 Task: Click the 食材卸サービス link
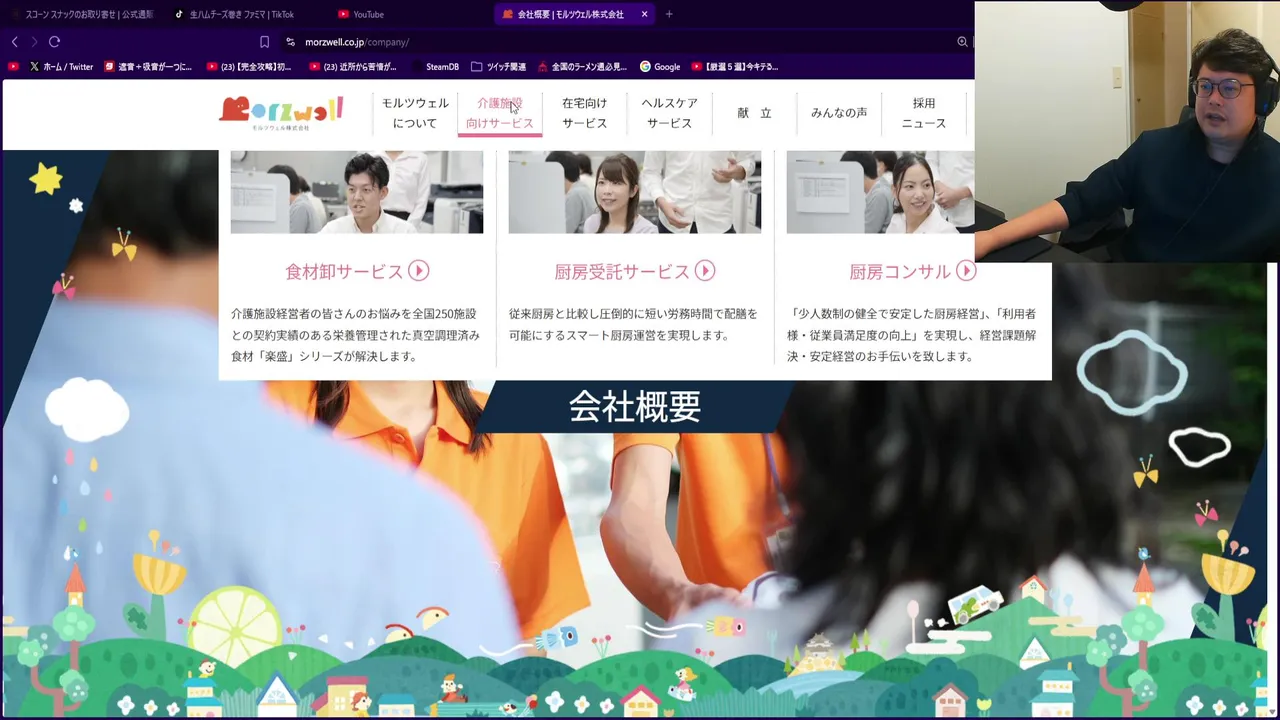tap(344, 271)
